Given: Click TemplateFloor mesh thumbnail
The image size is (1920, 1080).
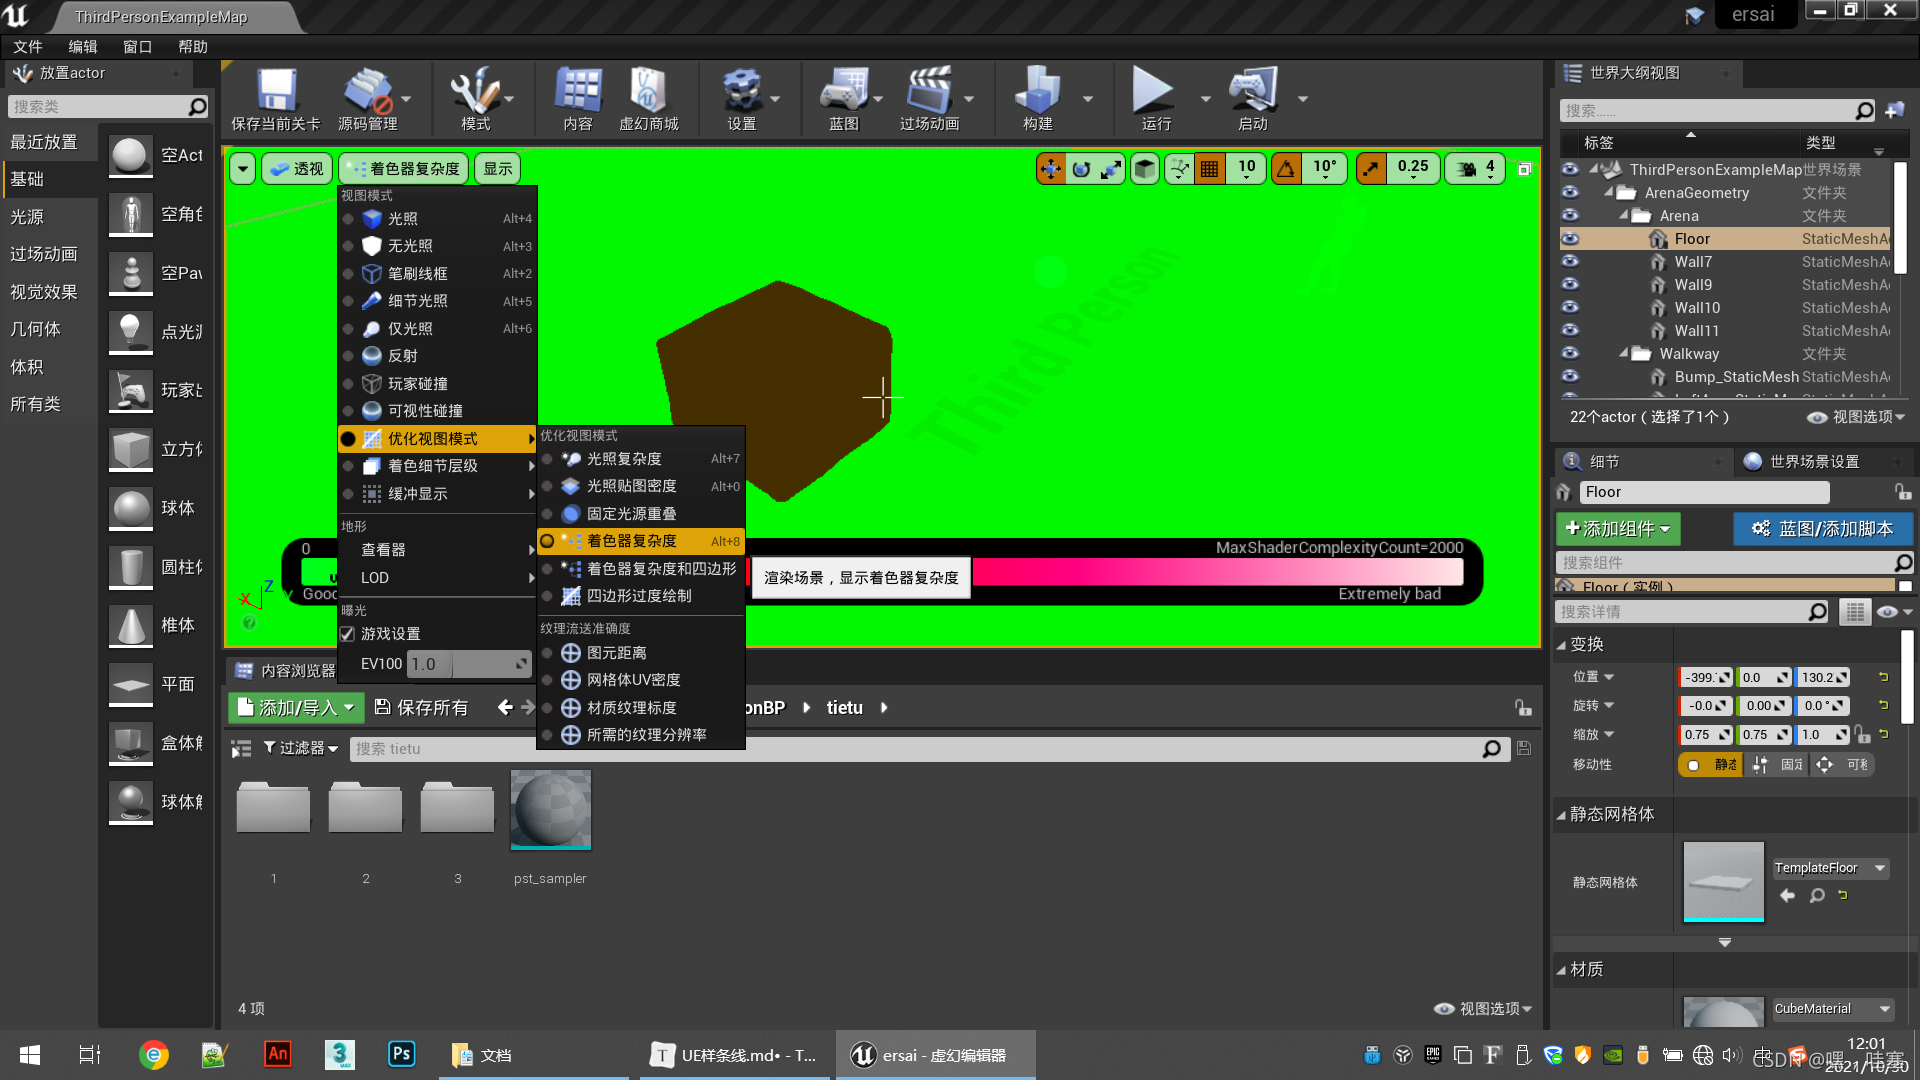Looking at the screenshot, I should coord(1723,881).
